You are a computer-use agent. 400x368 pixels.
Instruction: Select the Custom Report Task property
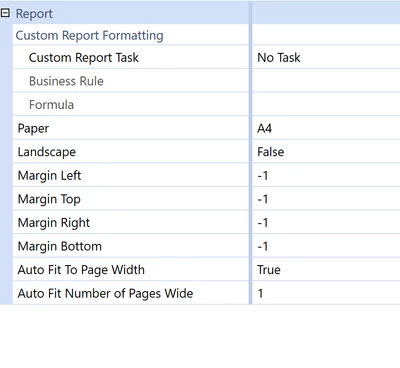(83, 58)
